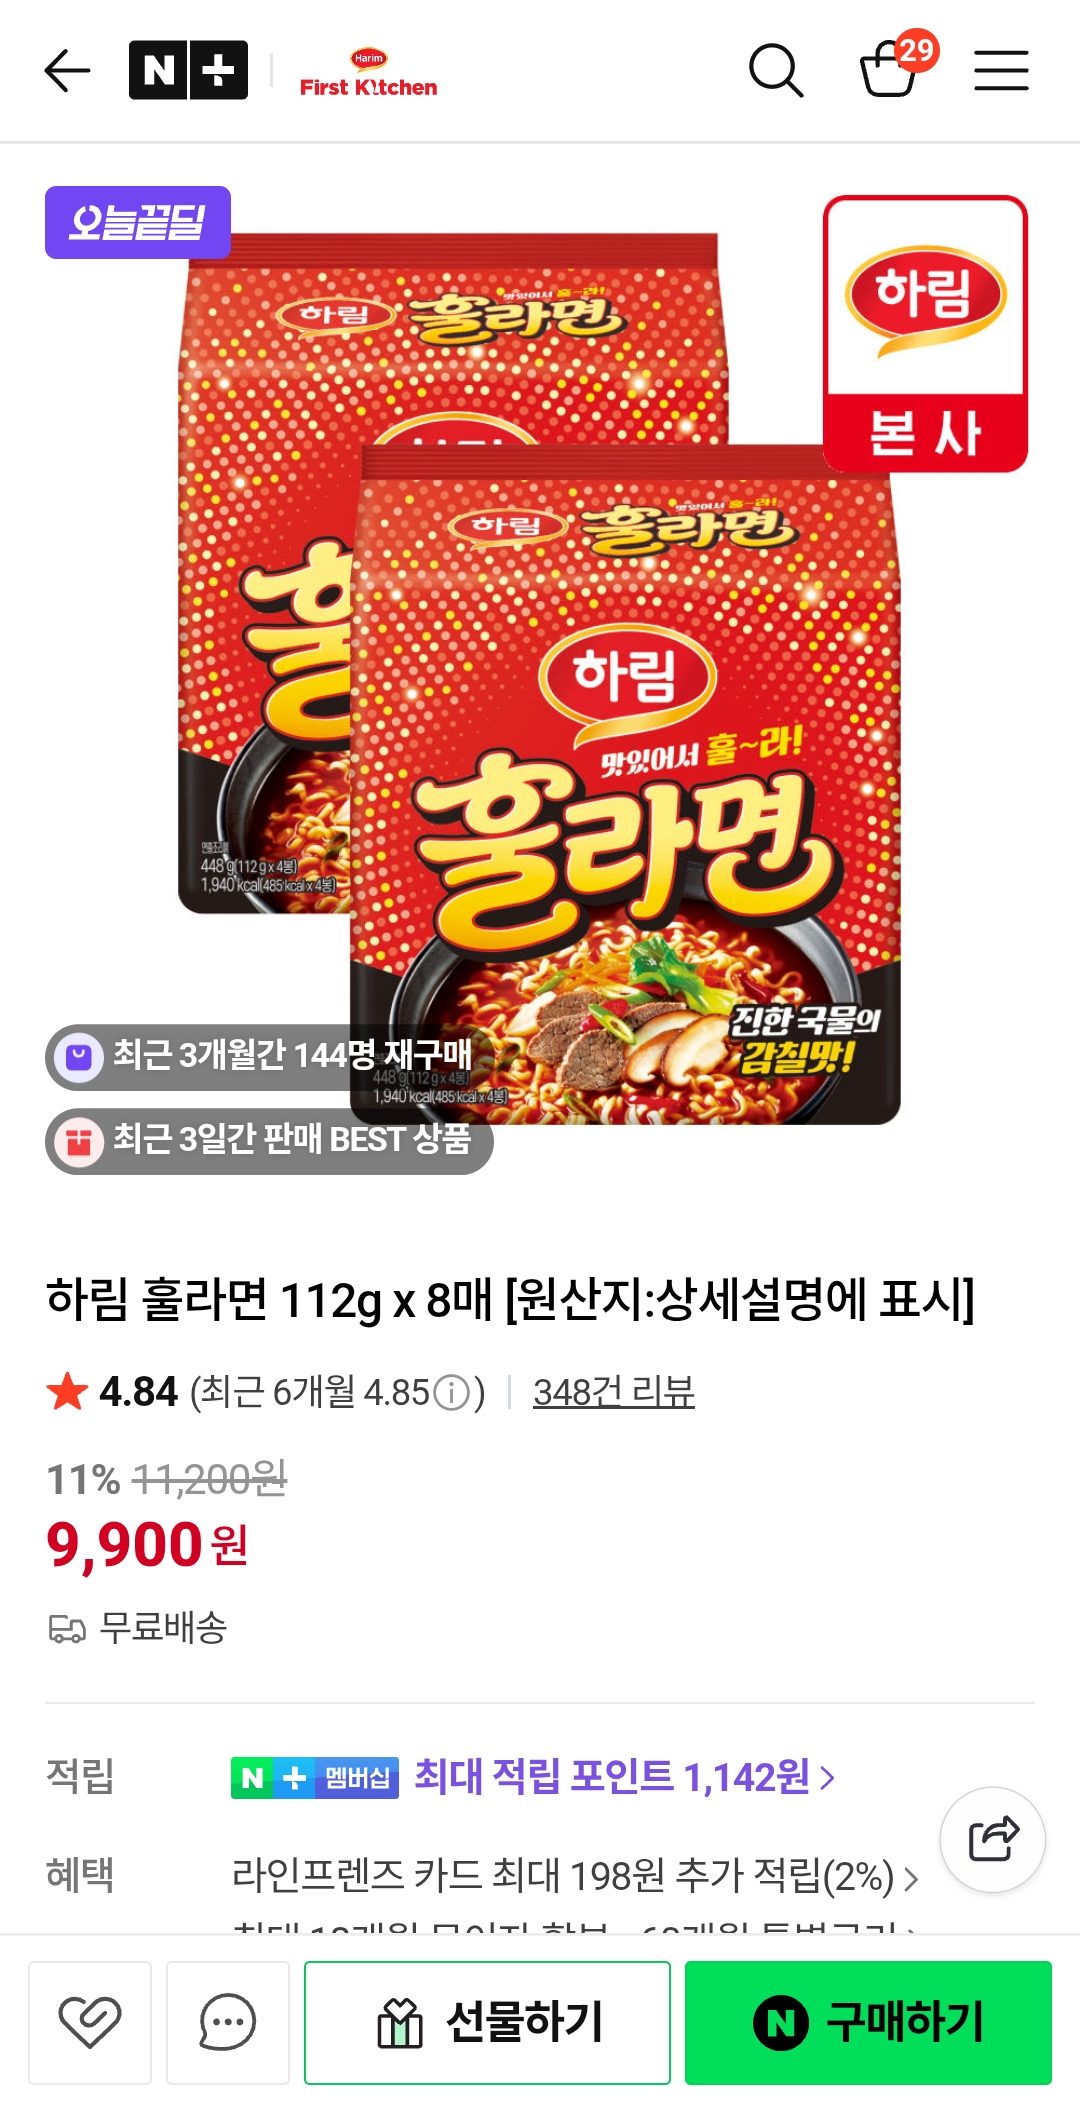Tap the 선물하기 gift button

click(487, 2022)
